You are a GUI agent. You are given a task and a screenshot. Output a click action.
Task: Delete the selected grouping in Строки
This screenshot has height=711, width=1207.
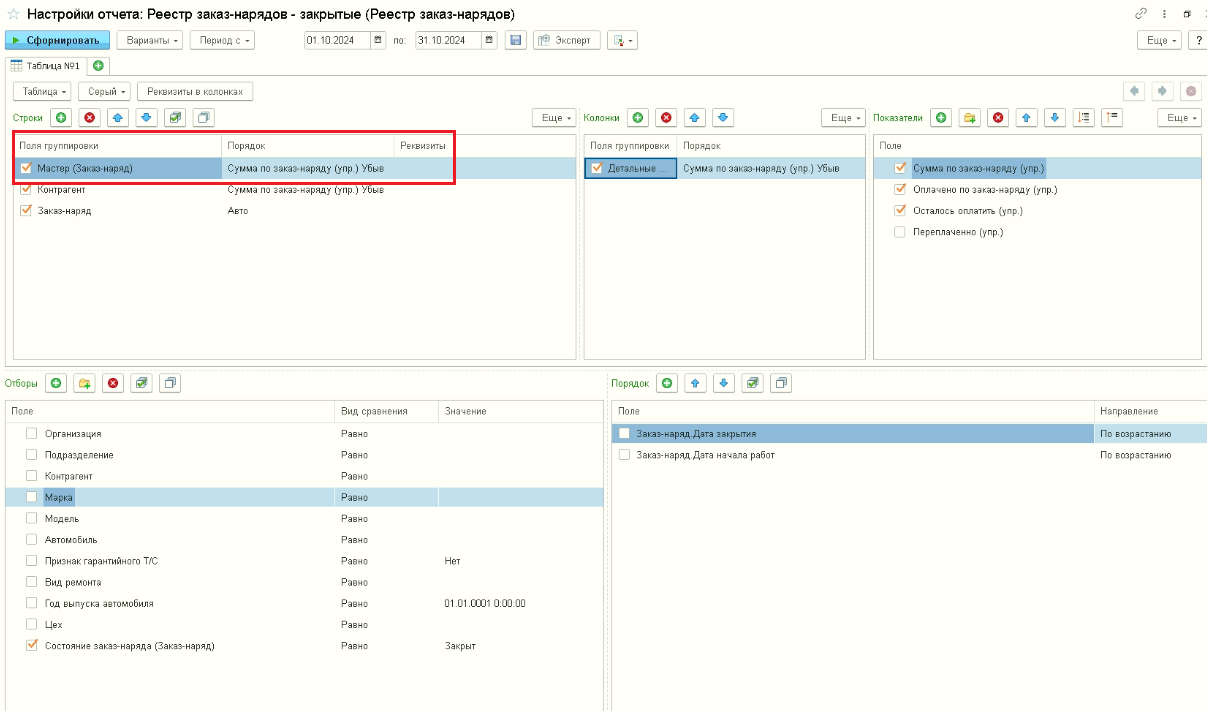tap(89, 118)
